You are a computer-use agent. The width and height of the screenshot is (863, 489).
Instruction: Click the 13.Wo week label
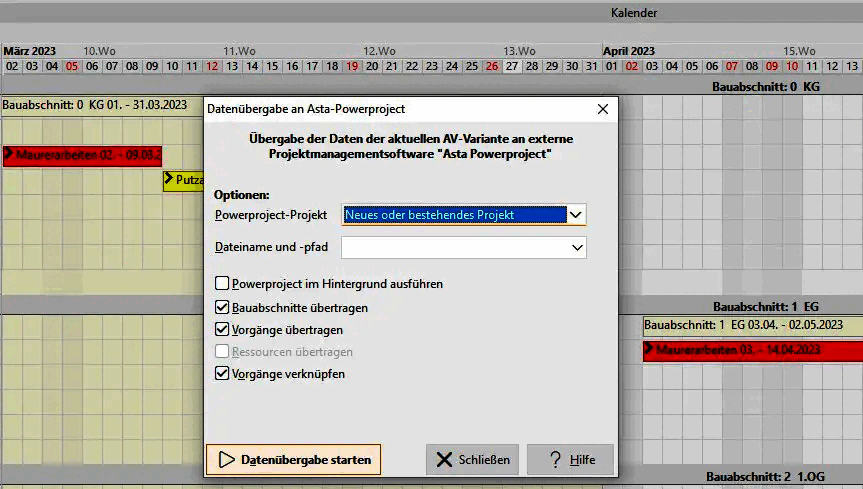519,51
